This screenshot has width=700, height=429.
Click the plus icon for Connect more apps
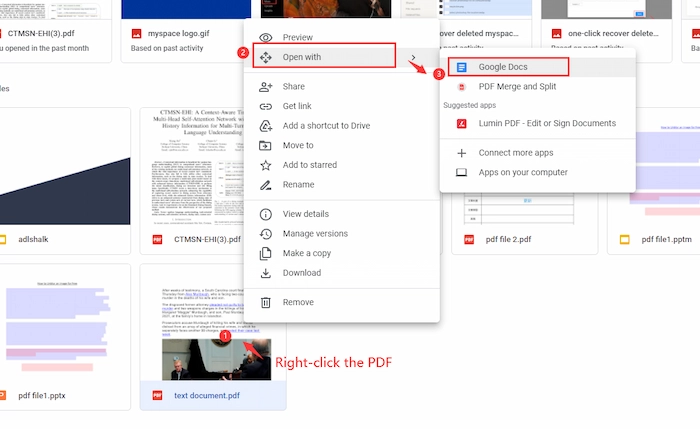click(x=462, y=153)
